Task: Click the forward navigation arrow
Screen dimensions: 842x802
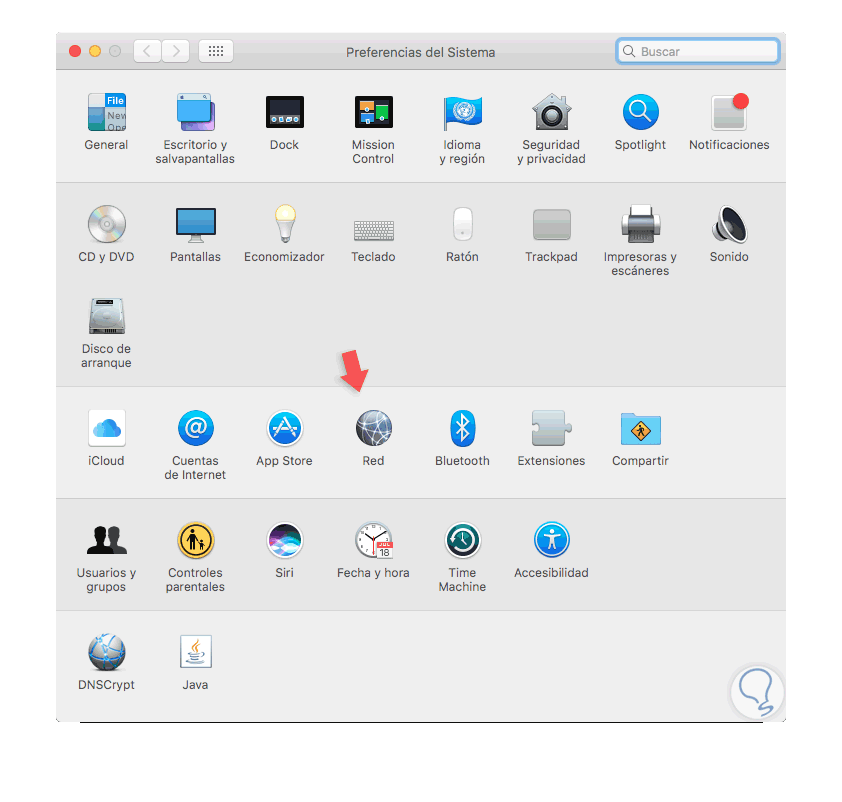Action: 176,52
